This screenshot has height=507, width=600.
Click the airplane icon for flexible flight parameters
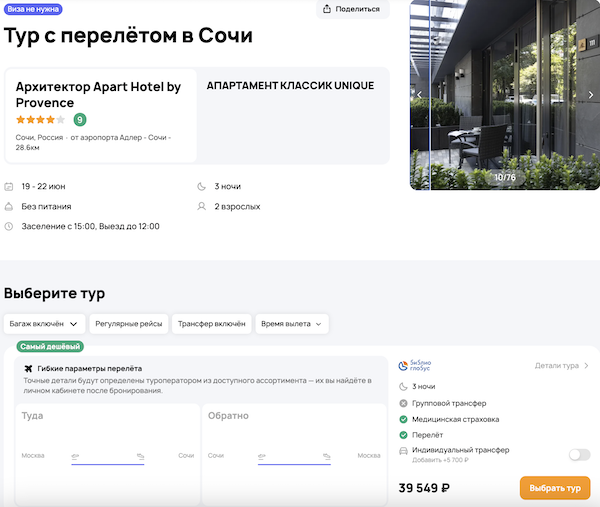[28, 369]
